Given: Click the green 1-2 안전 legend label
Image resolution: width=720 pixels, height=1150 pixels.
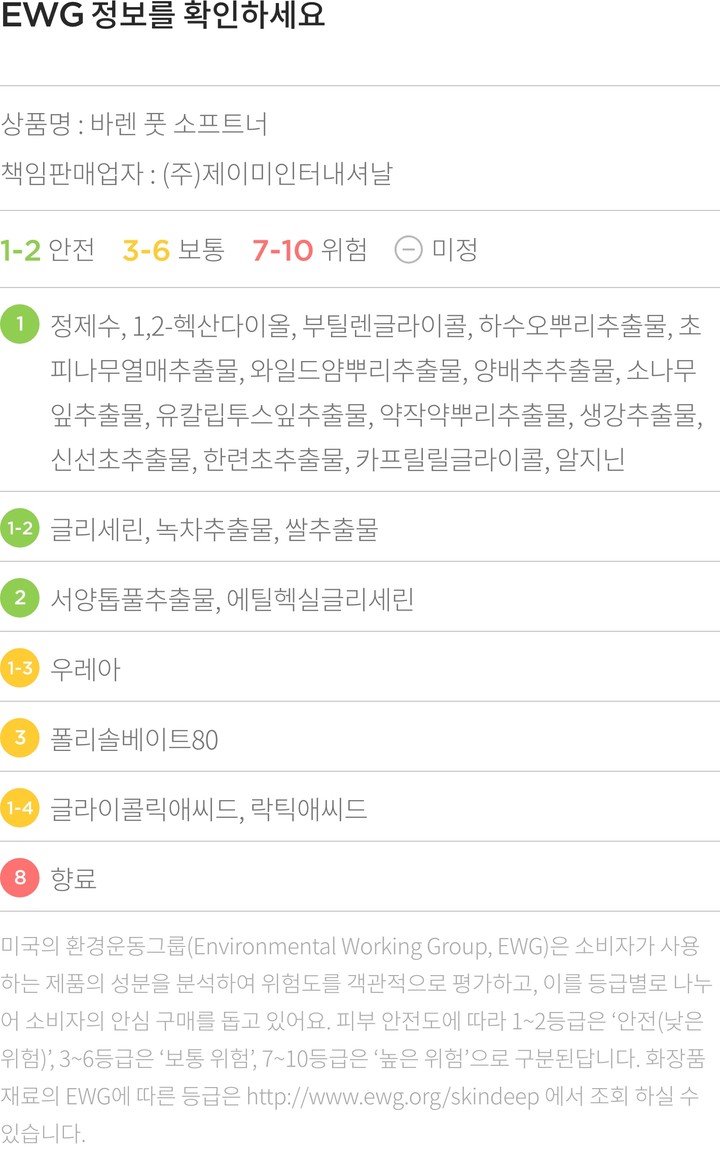Looking at the screenshot, I should [47, 249].
